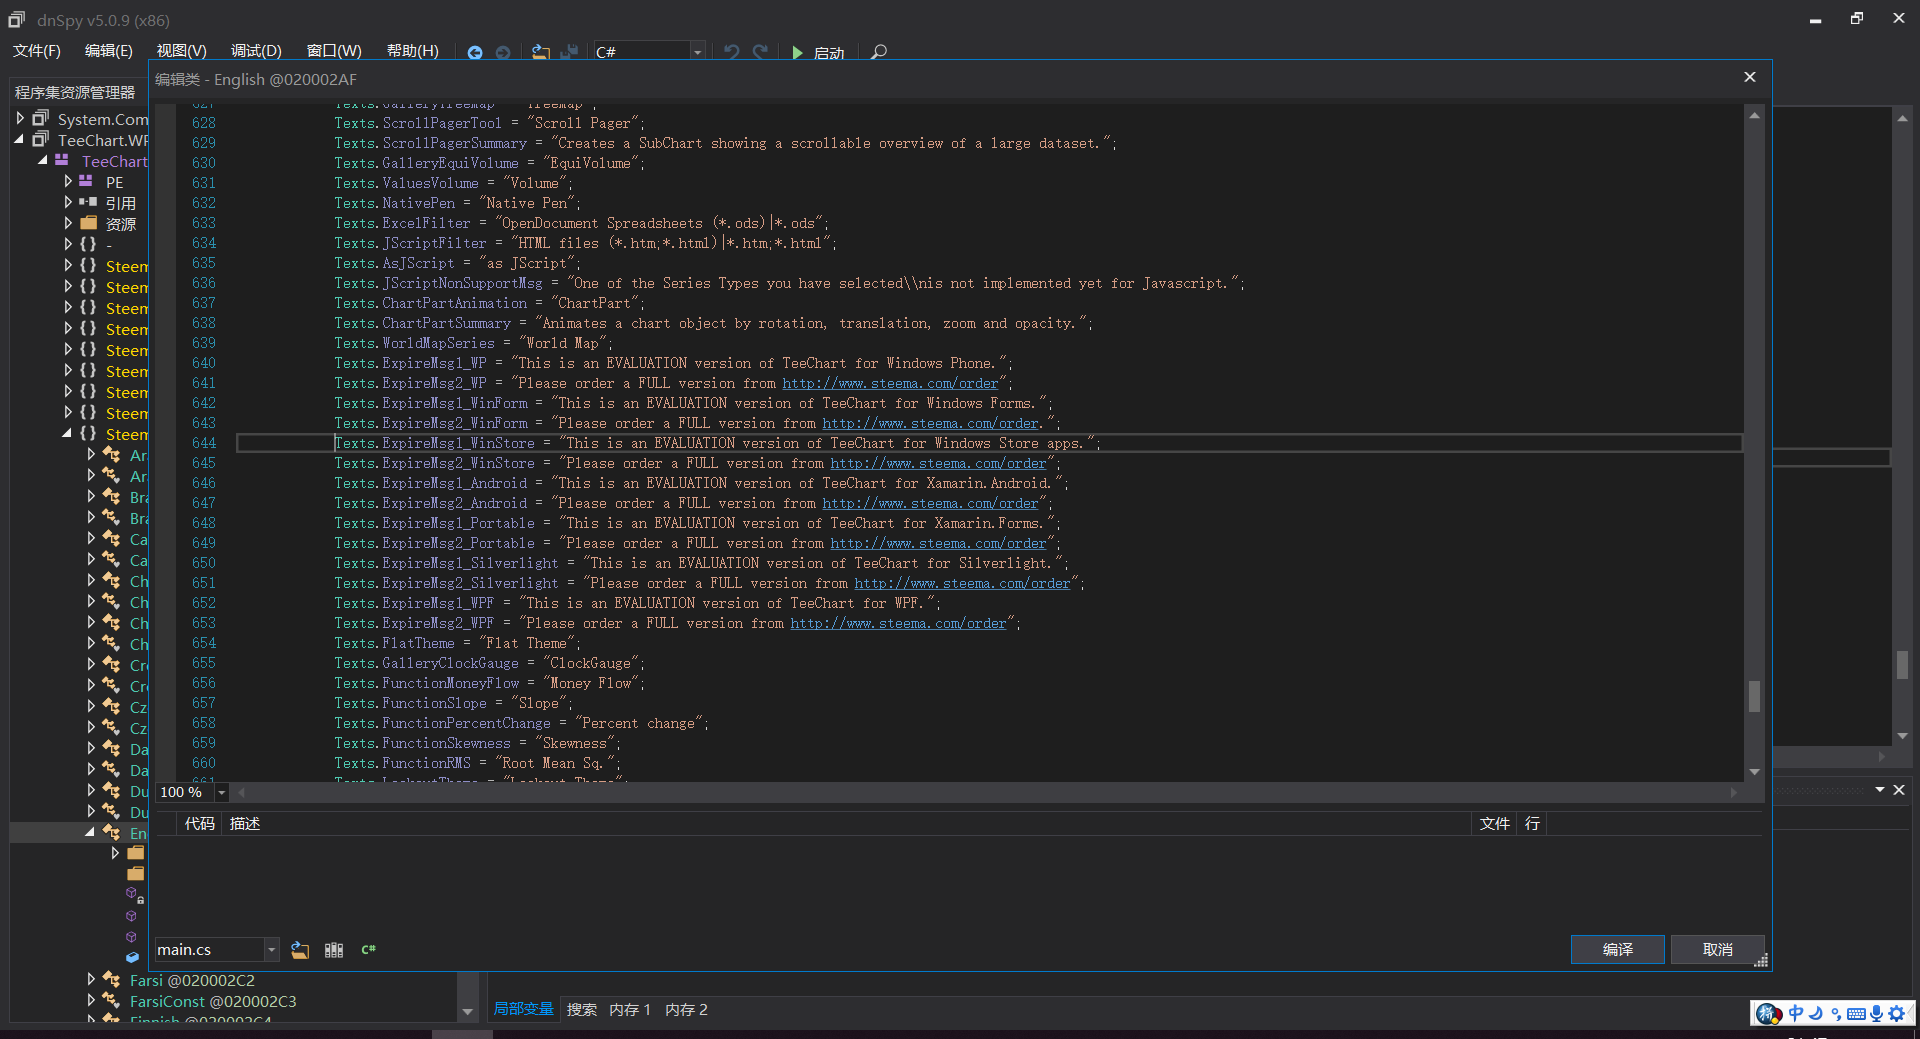Click the navigate forward arrow icon
Screen dimensions: 1920x1039
pyautogui.click(x=505, y=53)
